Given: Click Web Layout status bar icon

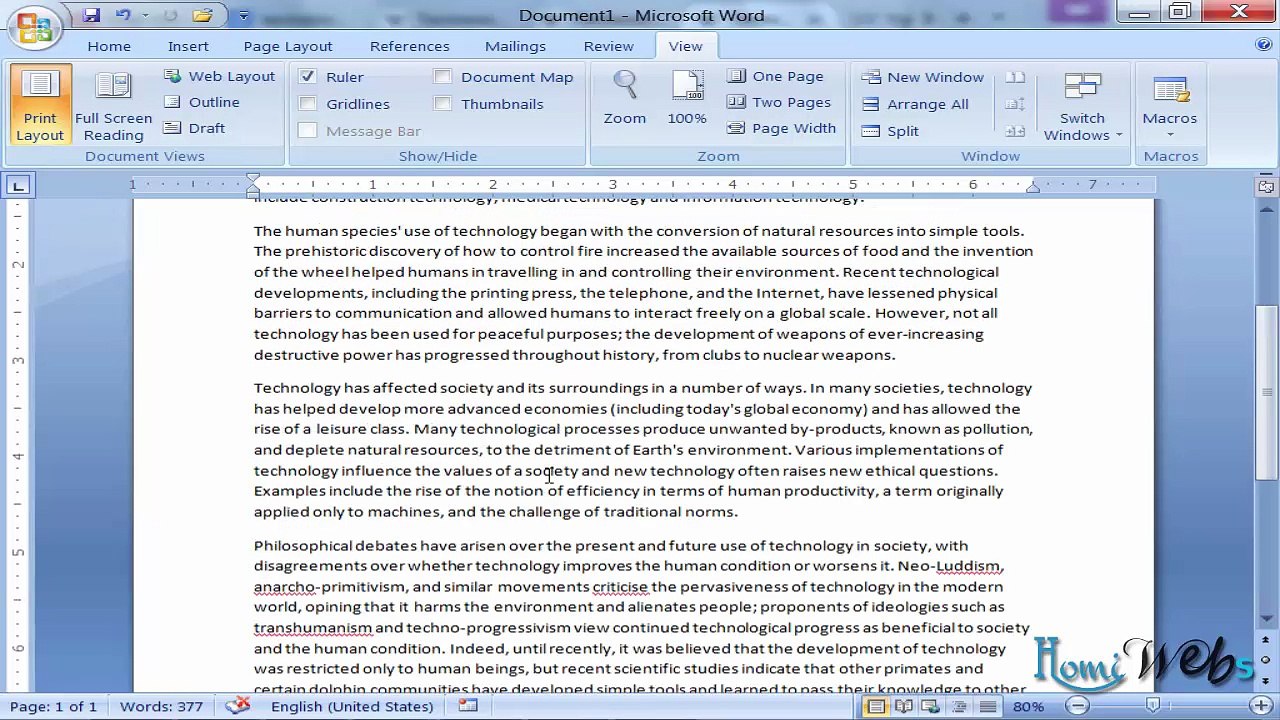Looking at the screenshot, I should 932,707.
